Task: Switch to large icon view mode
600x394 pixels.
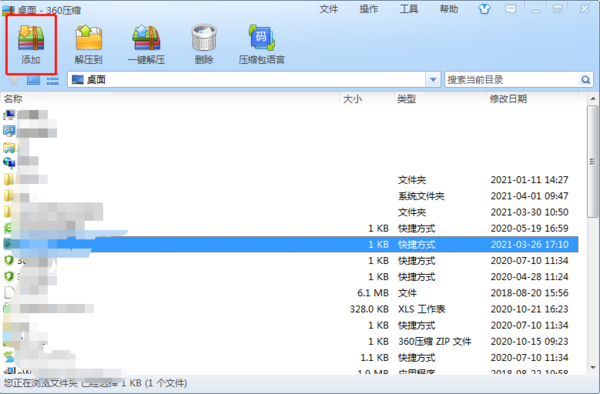Action: tap(33, 80)
